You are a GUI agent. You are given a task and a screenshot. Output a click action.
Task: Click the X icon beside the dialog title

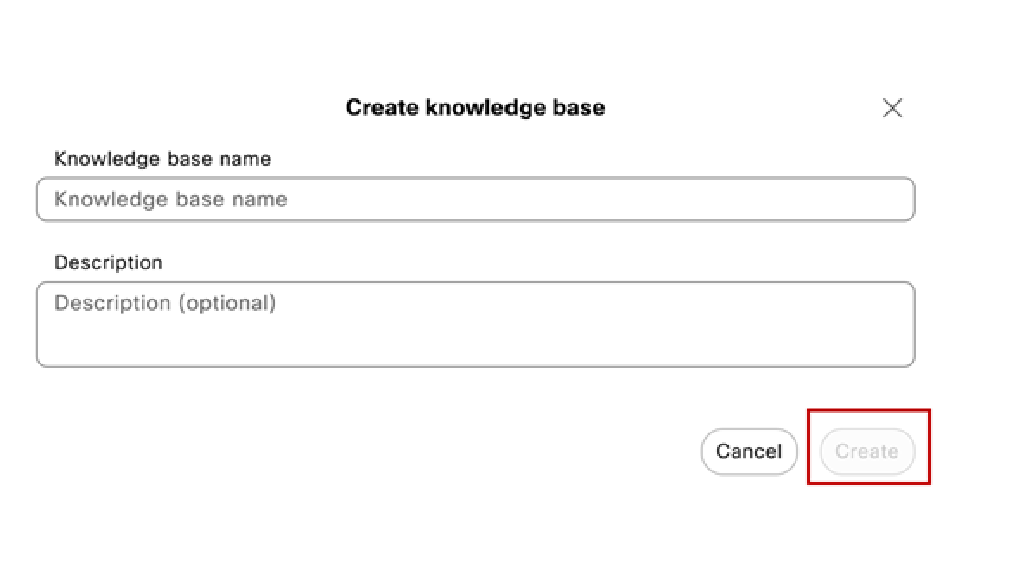(x=892, y=108)
